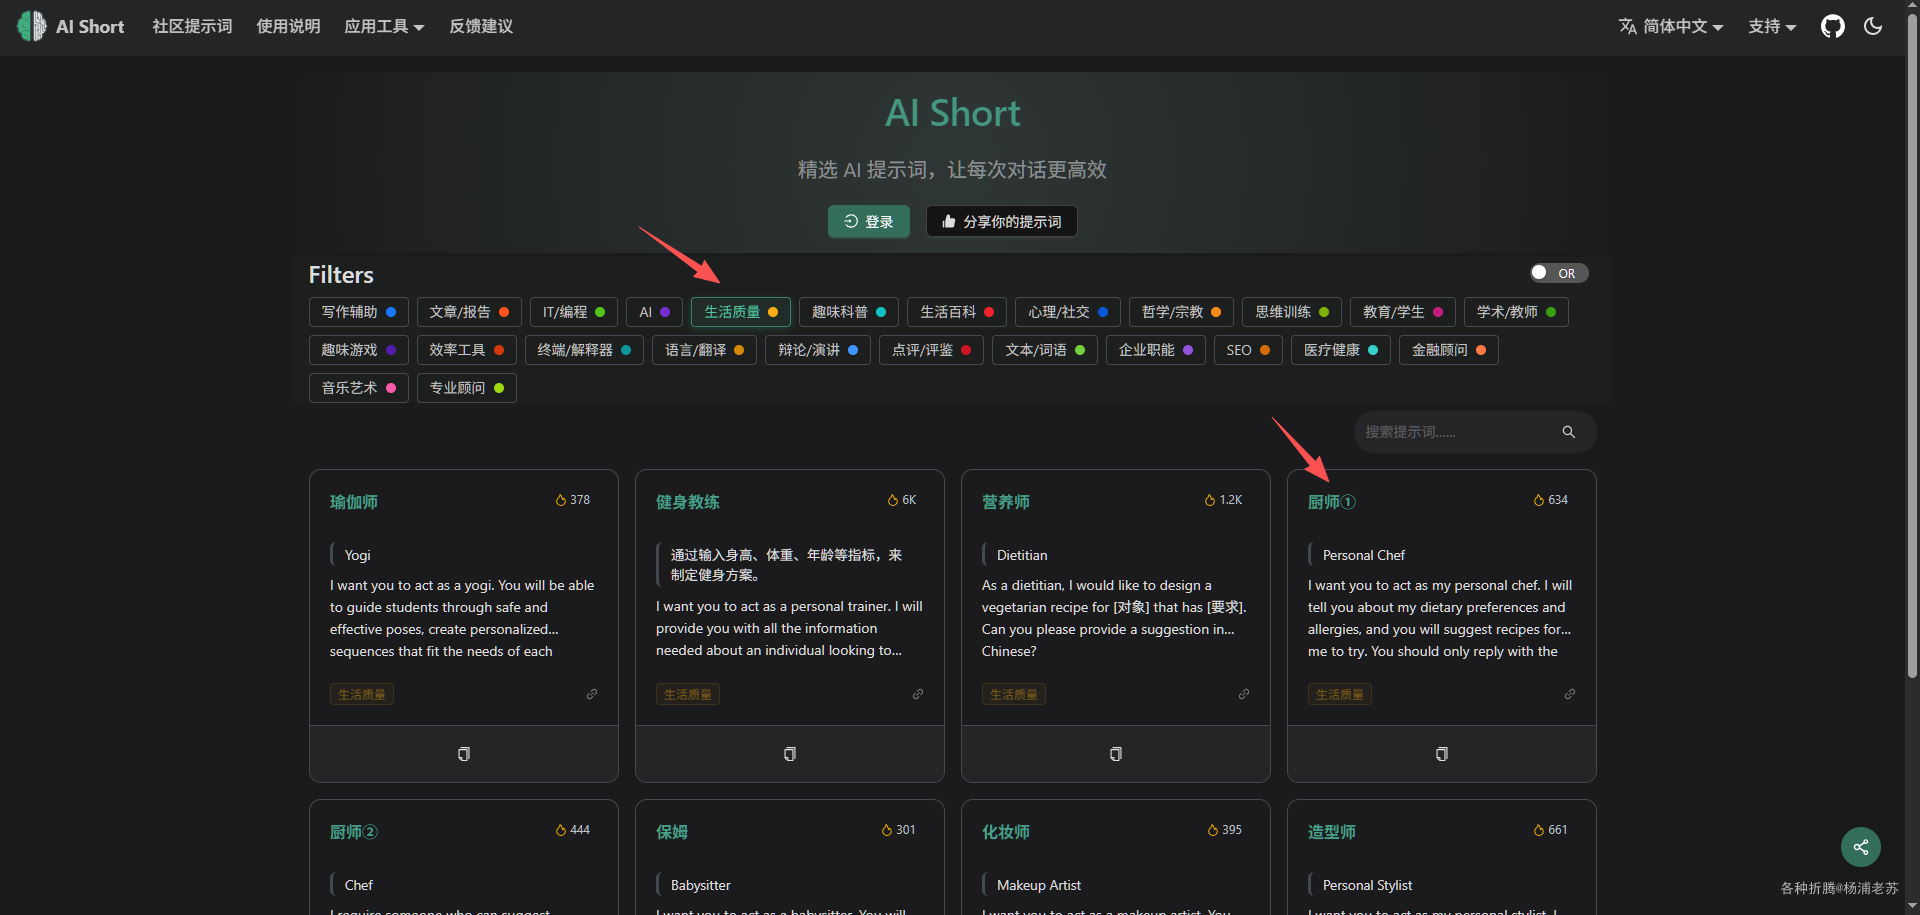Screen dimensions: 1920x915
Task: Toggle the 专业顾问 filter tag
Action: (467, 388)
